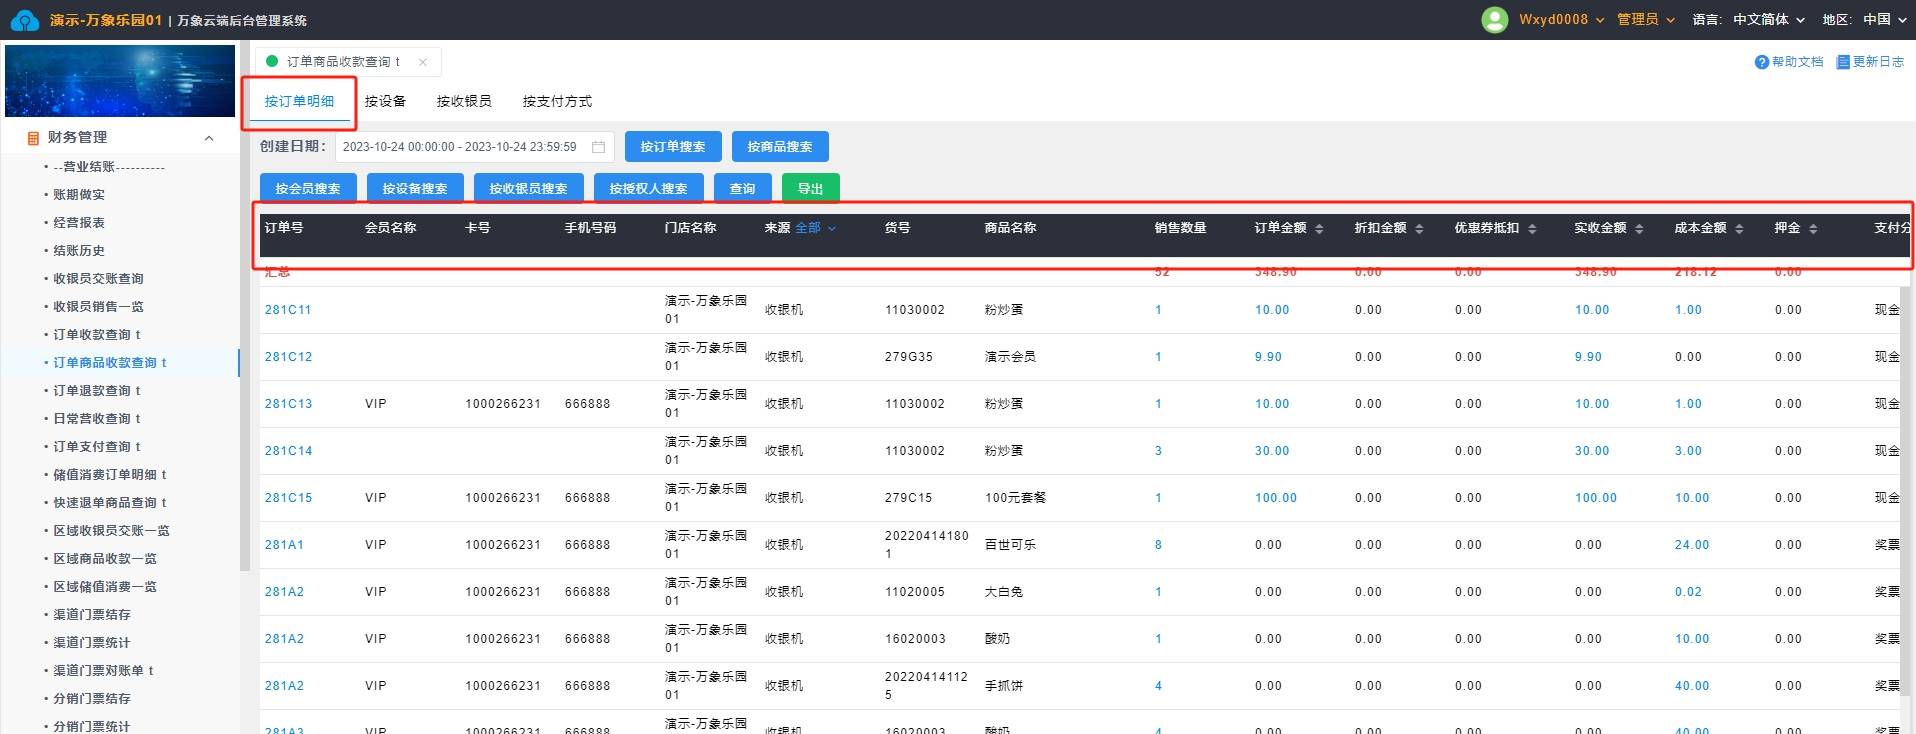Click 按设备搜索 button
Screen dimensions: 1916x734
point(415,188)
